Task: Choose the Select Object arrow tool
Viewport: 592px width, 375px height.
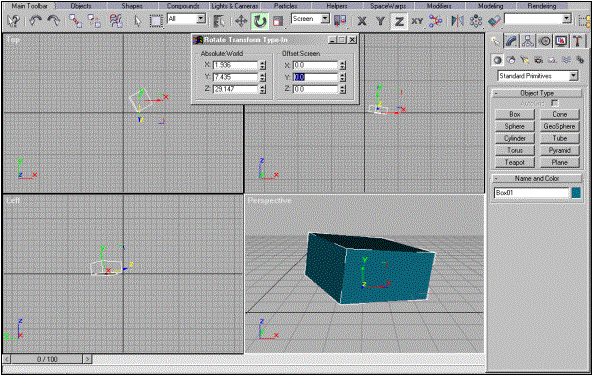Action: [137, 21]
